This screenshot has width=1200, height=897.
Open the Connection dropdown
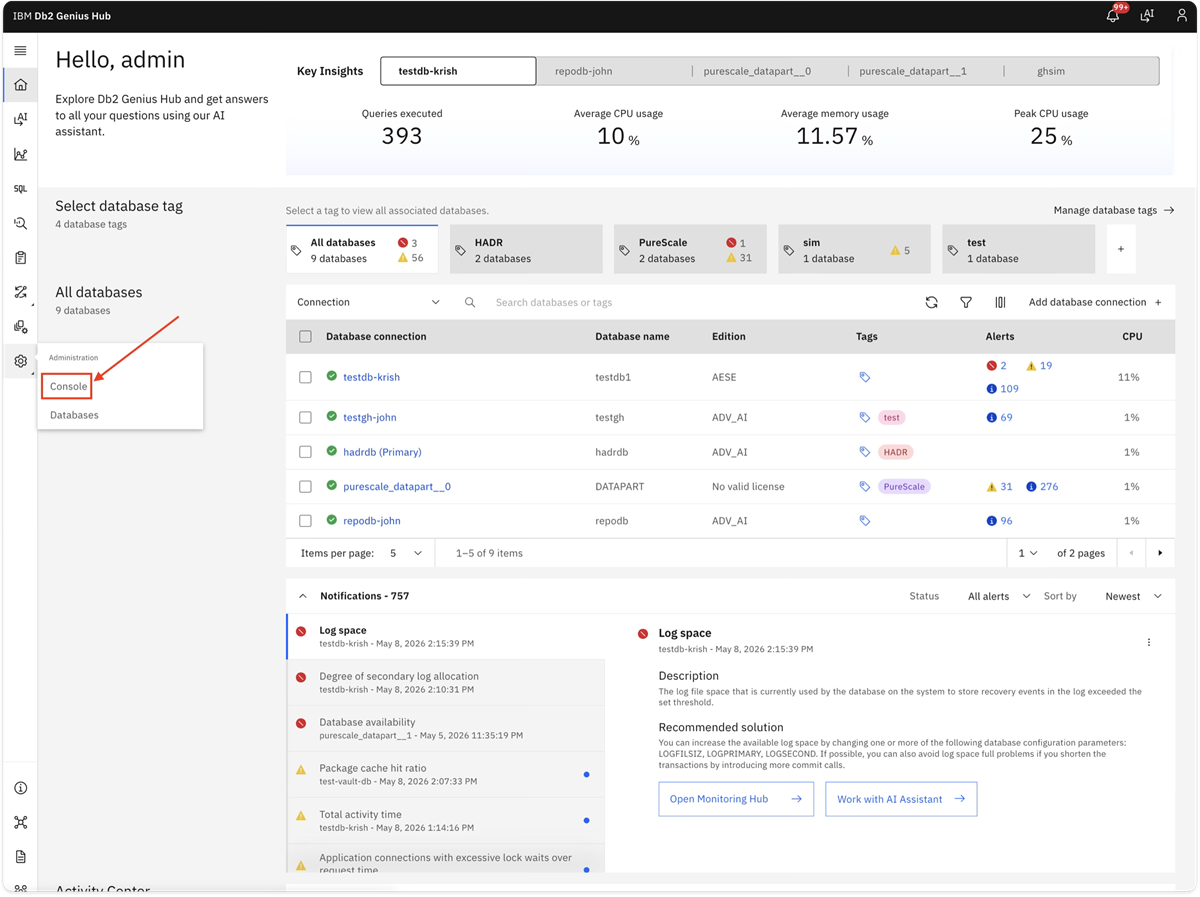(368, 302)
